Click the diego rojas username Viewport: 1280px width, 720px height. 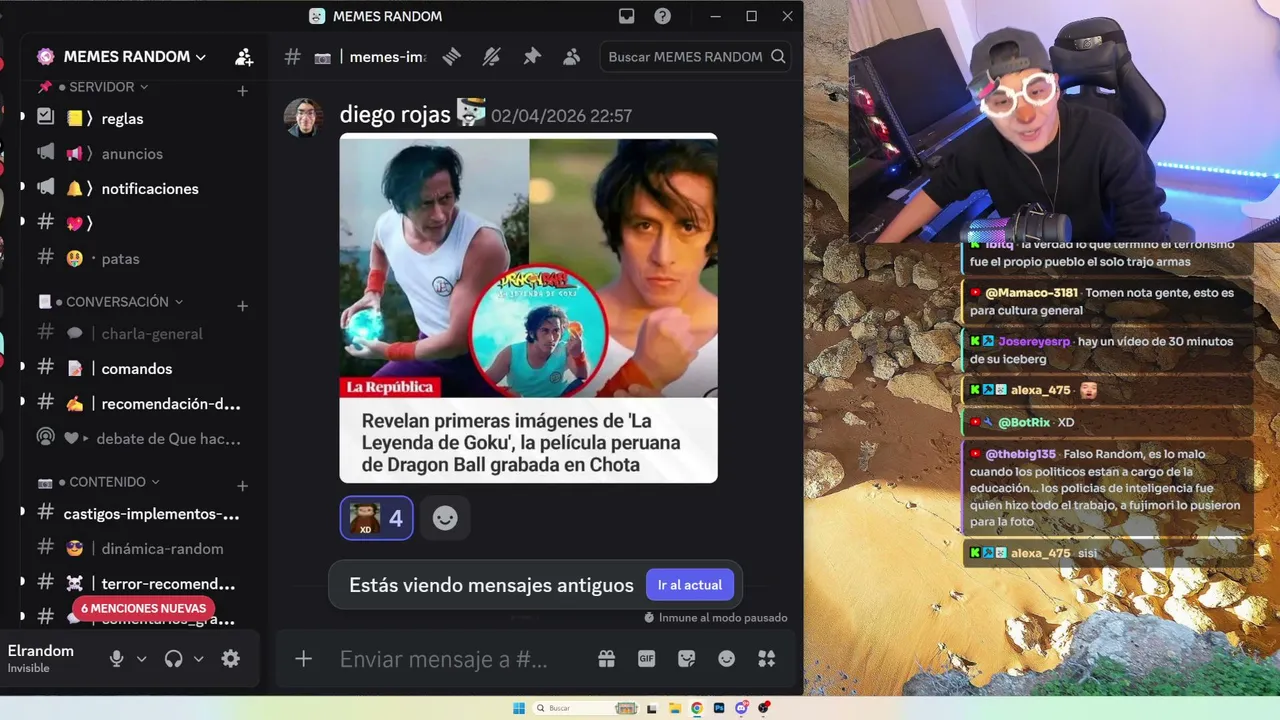395,115
